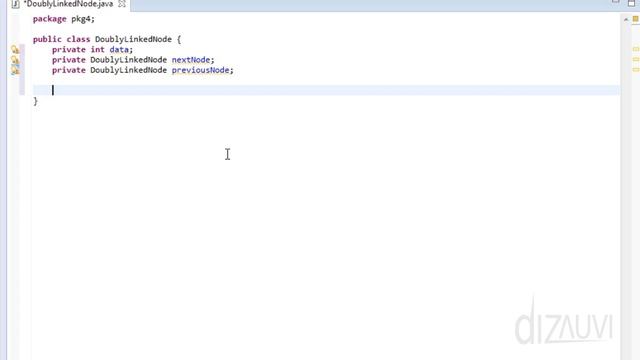Click the 'data' field name
Screen dimensions: 640x360
[119, 49]
